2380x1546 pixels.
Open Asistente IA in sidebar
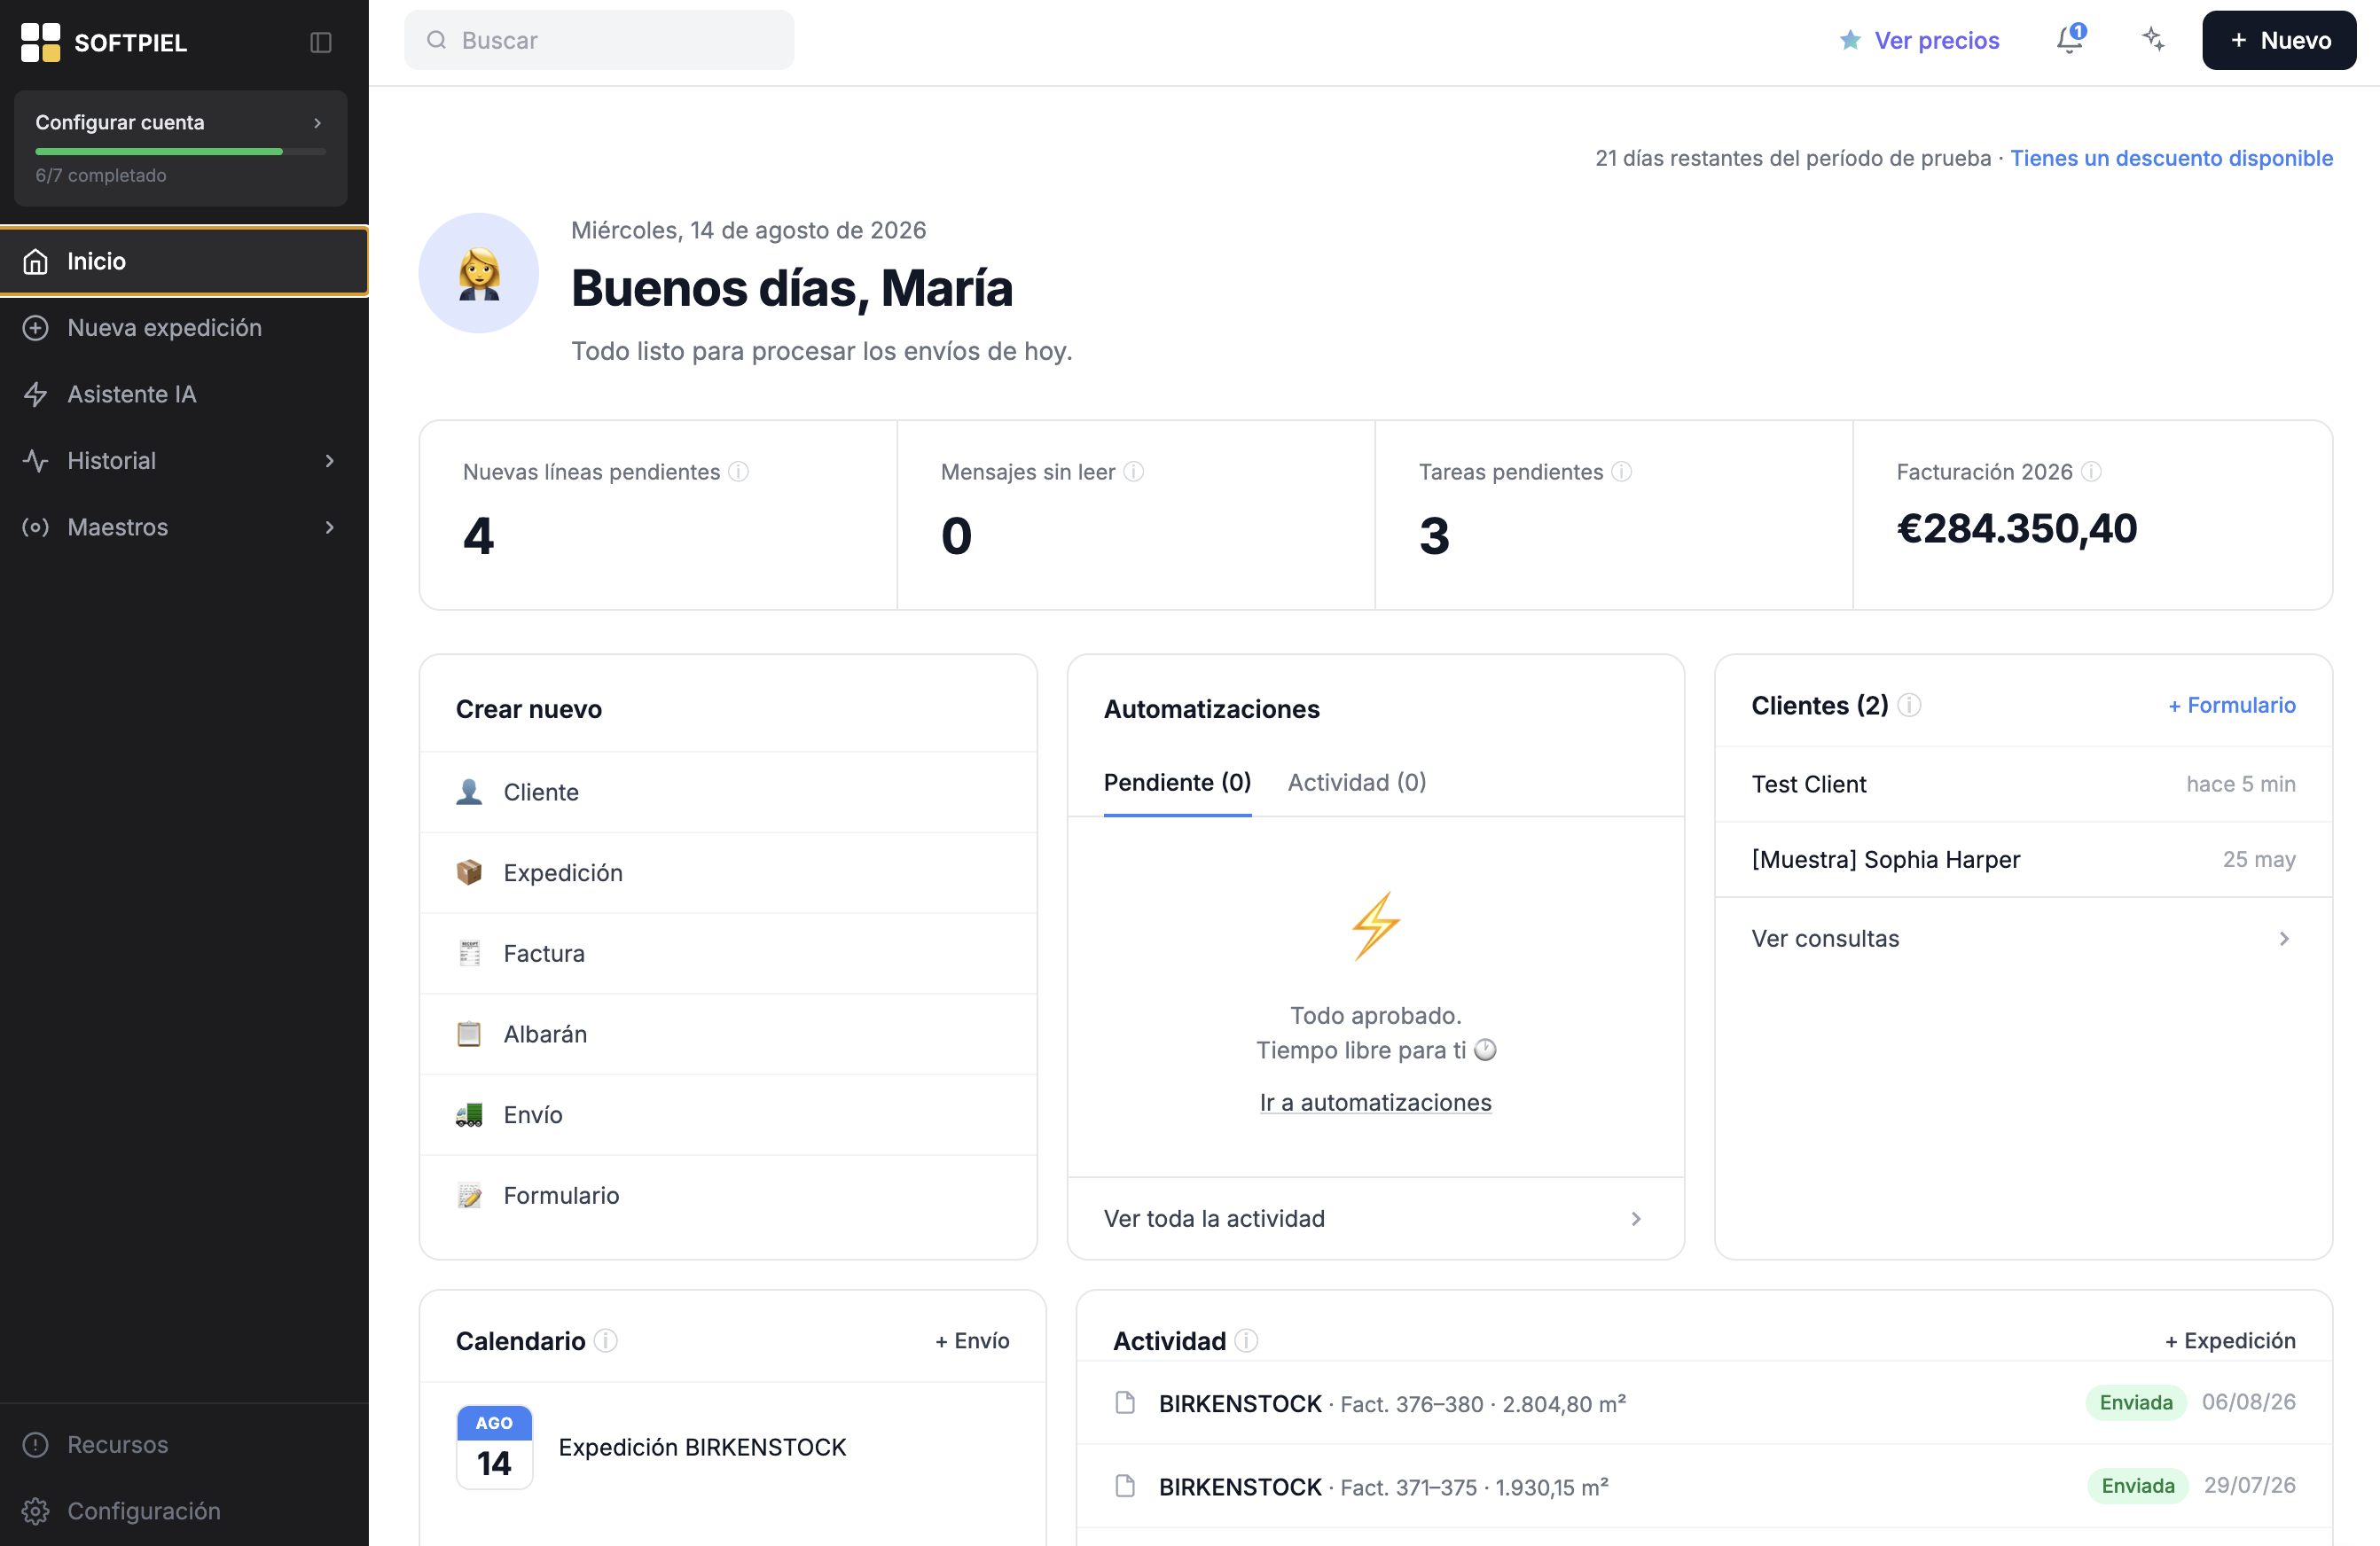(184, 394)
